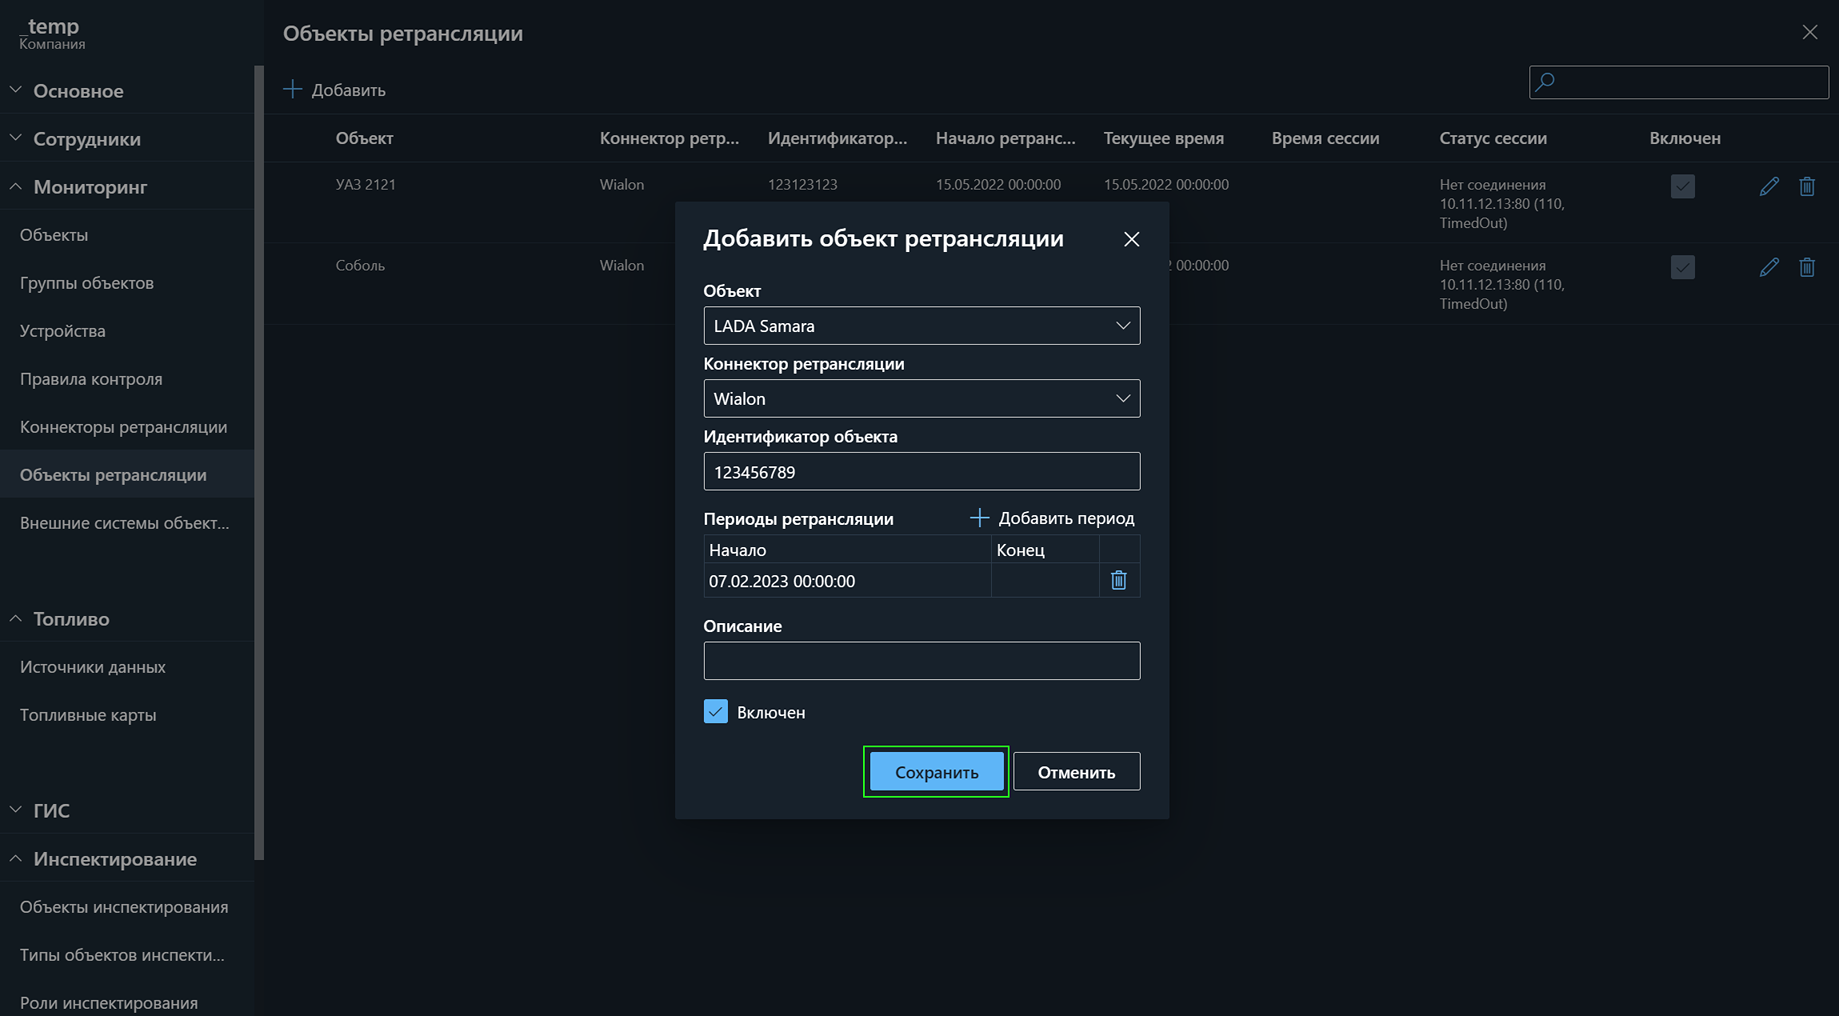Open the Коннектор ретрансляции dropdown
Image resolution: width=1839 pixels, height=1016 pixels.
[921, 399]
